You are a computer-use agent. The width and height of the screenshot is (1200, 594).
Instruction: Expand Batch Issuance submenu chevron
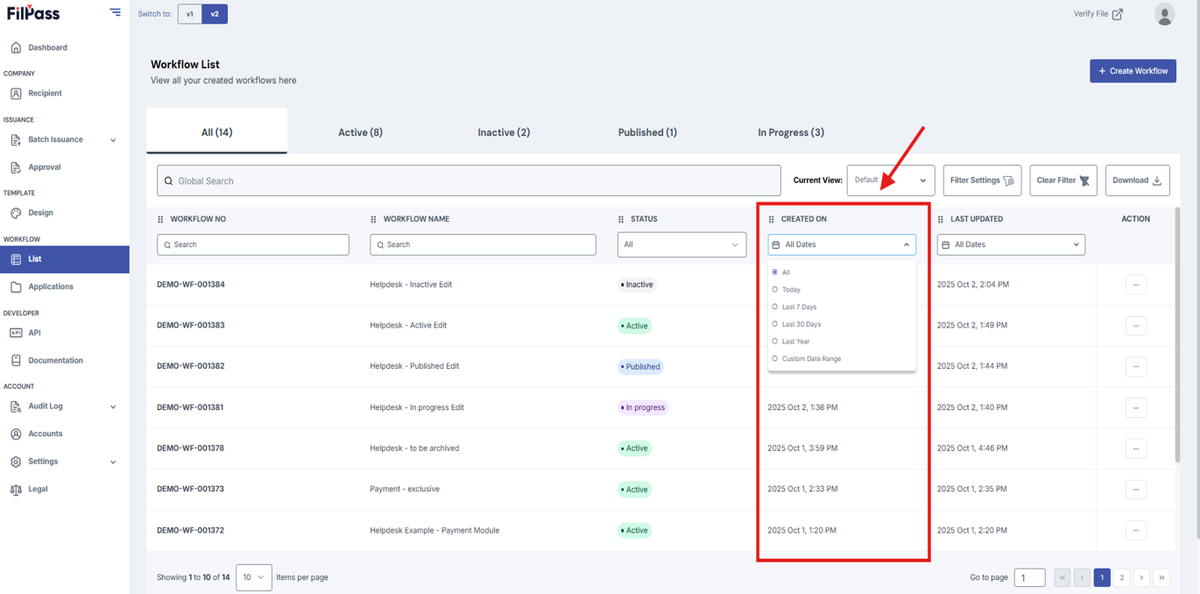coord(113,140)
